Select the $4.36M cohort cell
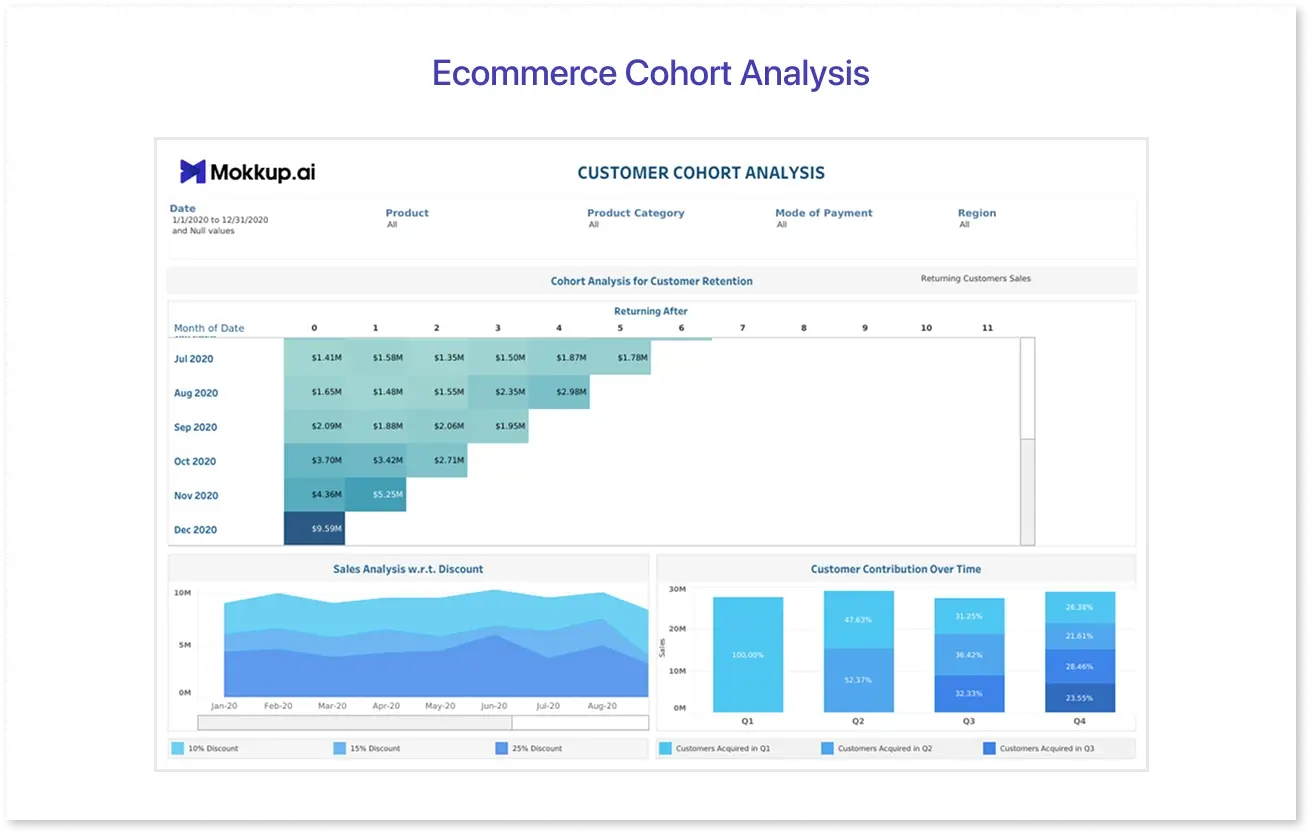The height and width of the screenshot is (834, 1310). point(314,495)
